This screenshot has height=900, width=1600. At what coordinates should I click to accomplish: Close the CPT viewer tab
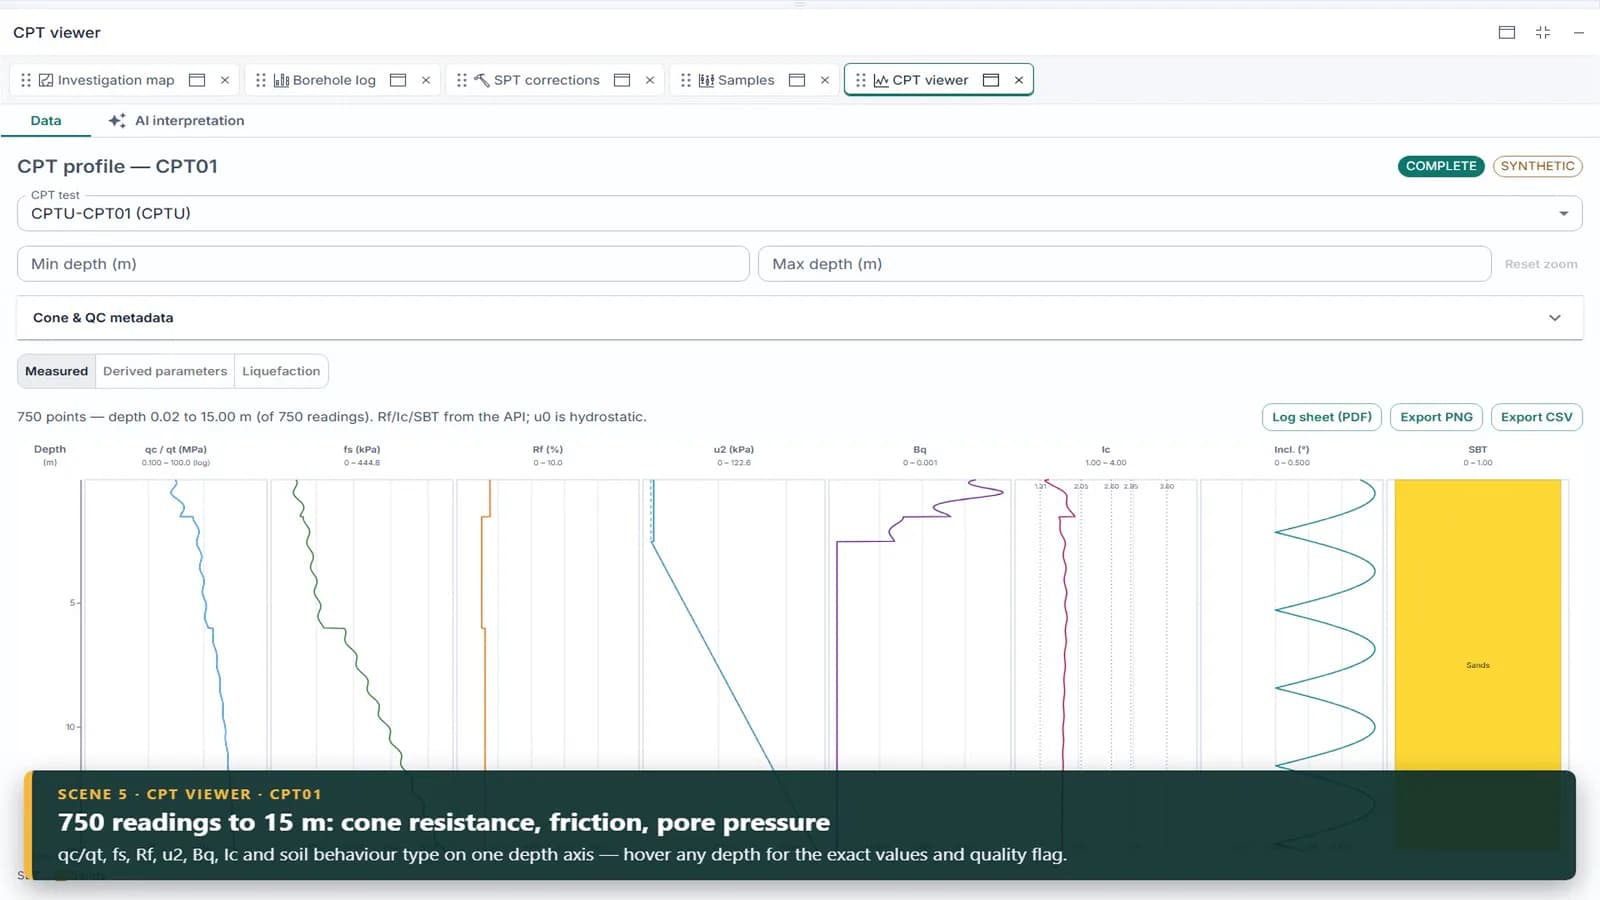click(x=1019, y=80)
